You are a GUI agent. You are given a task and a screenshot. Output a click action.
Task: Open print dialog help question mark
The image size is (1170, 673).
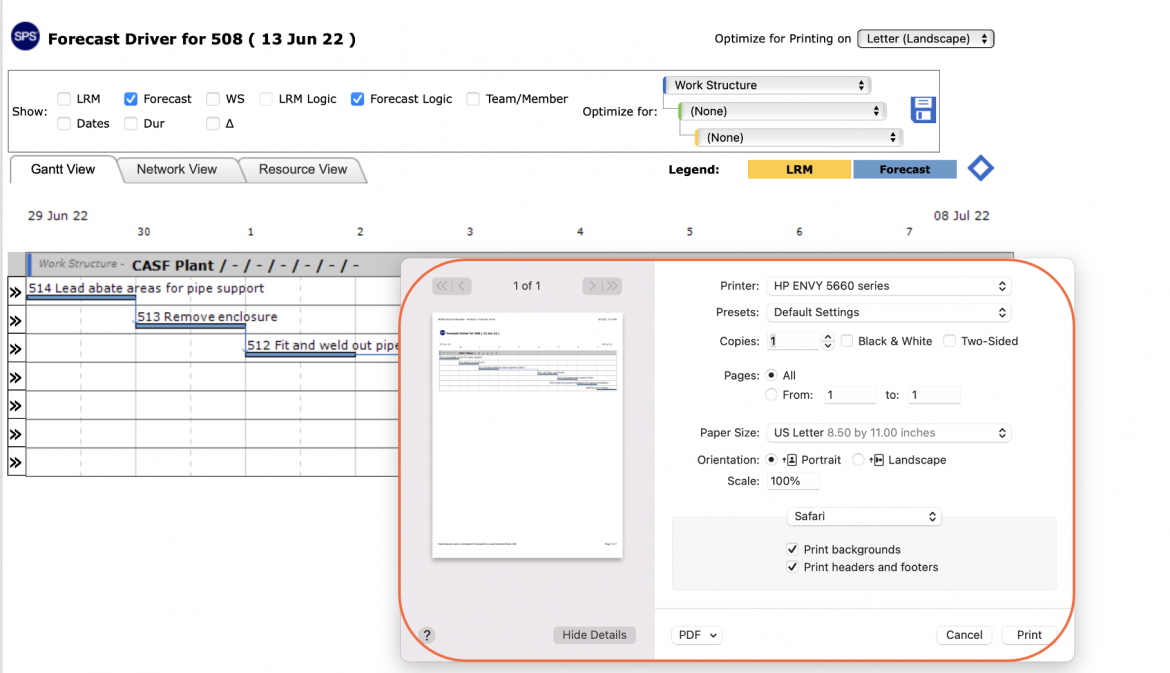[x=427, y=635]
